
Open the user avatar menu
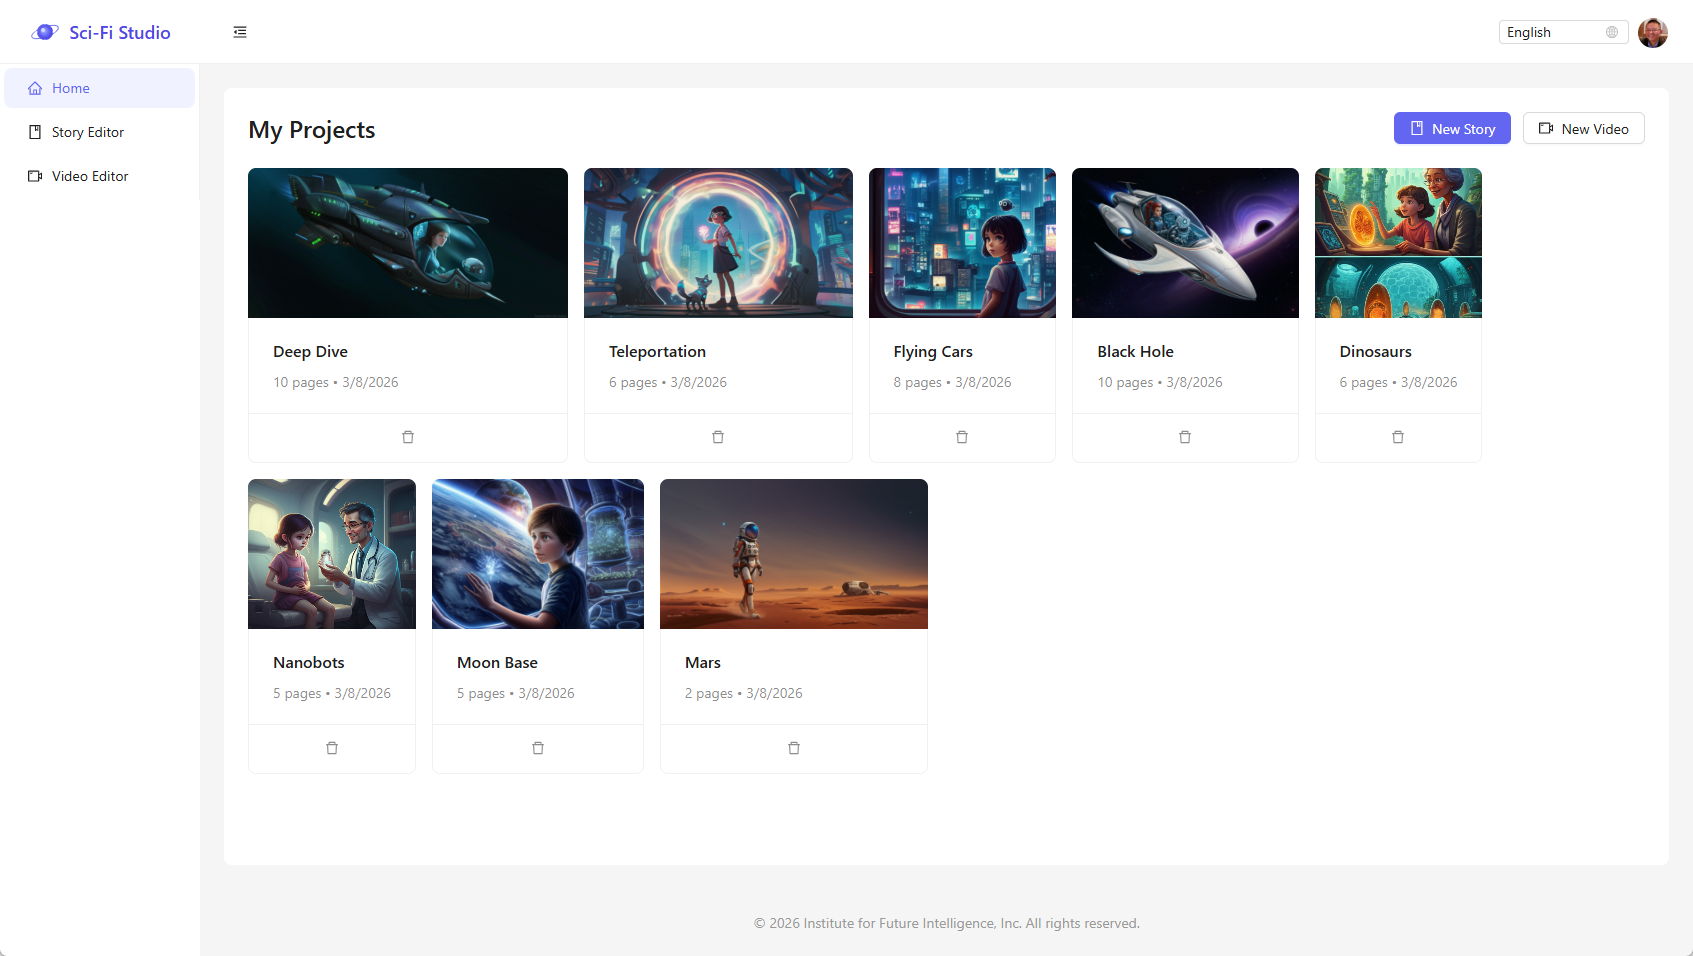coord(1652,32)
